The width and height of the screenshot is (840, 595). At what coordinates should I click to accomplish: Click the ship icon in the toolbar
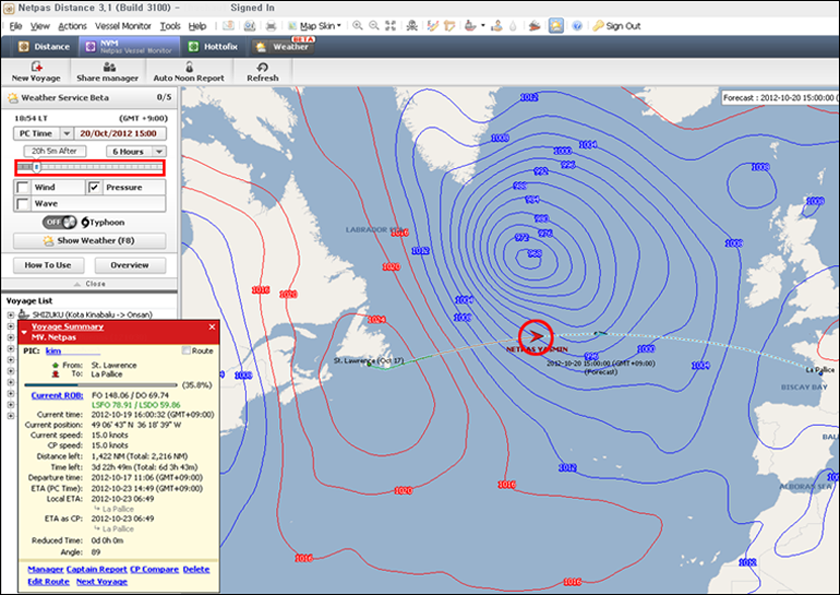pos(470,26)
